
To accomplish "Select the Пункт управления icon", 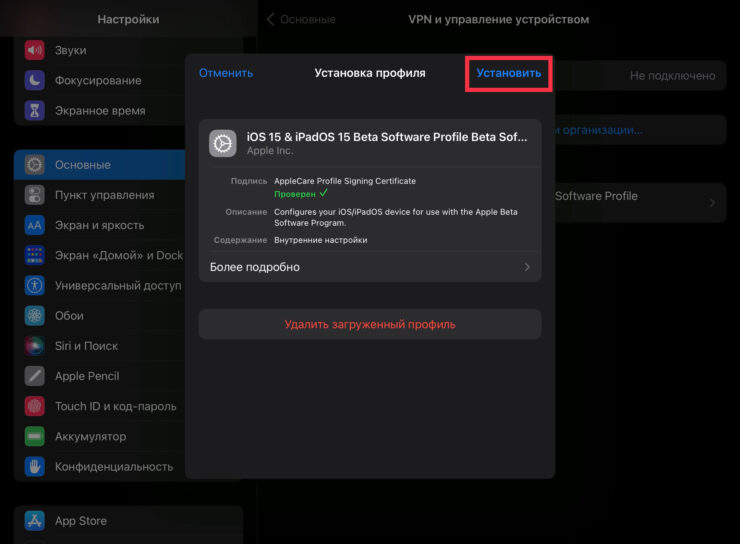I will point(35,195).
